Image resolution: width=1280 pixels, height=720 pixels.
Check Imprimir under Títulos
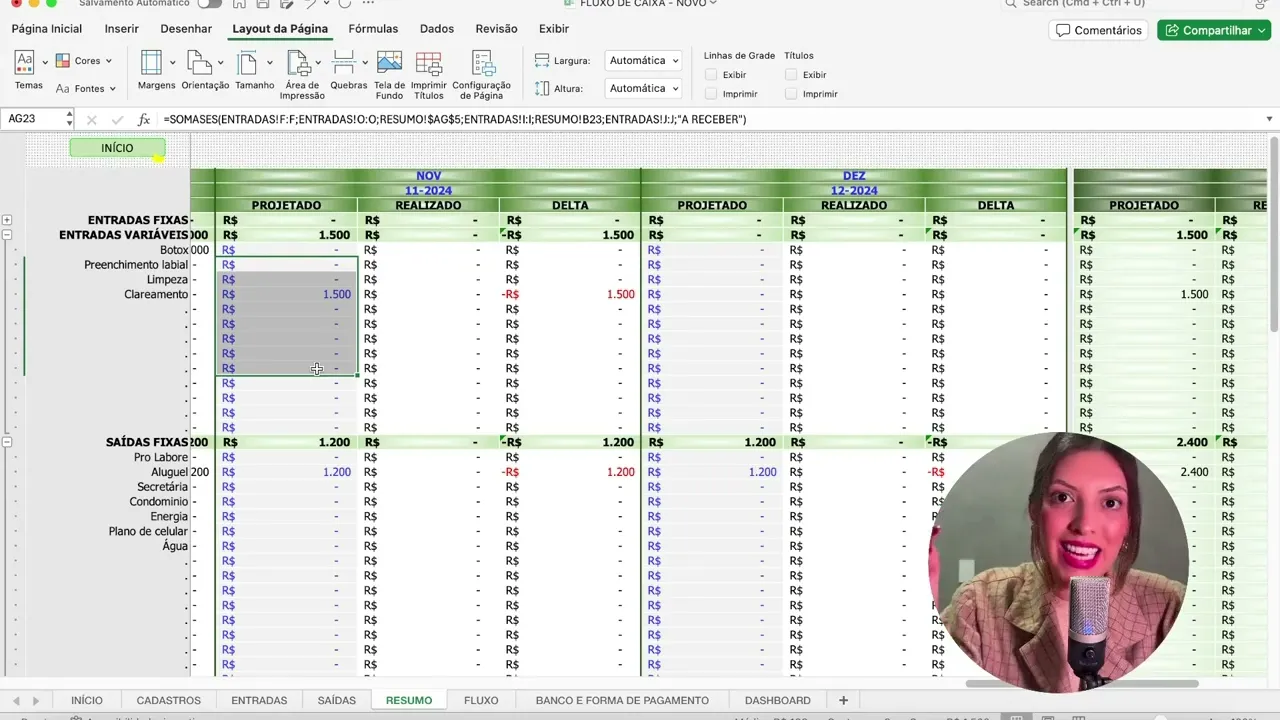click(x=791, y=94)
